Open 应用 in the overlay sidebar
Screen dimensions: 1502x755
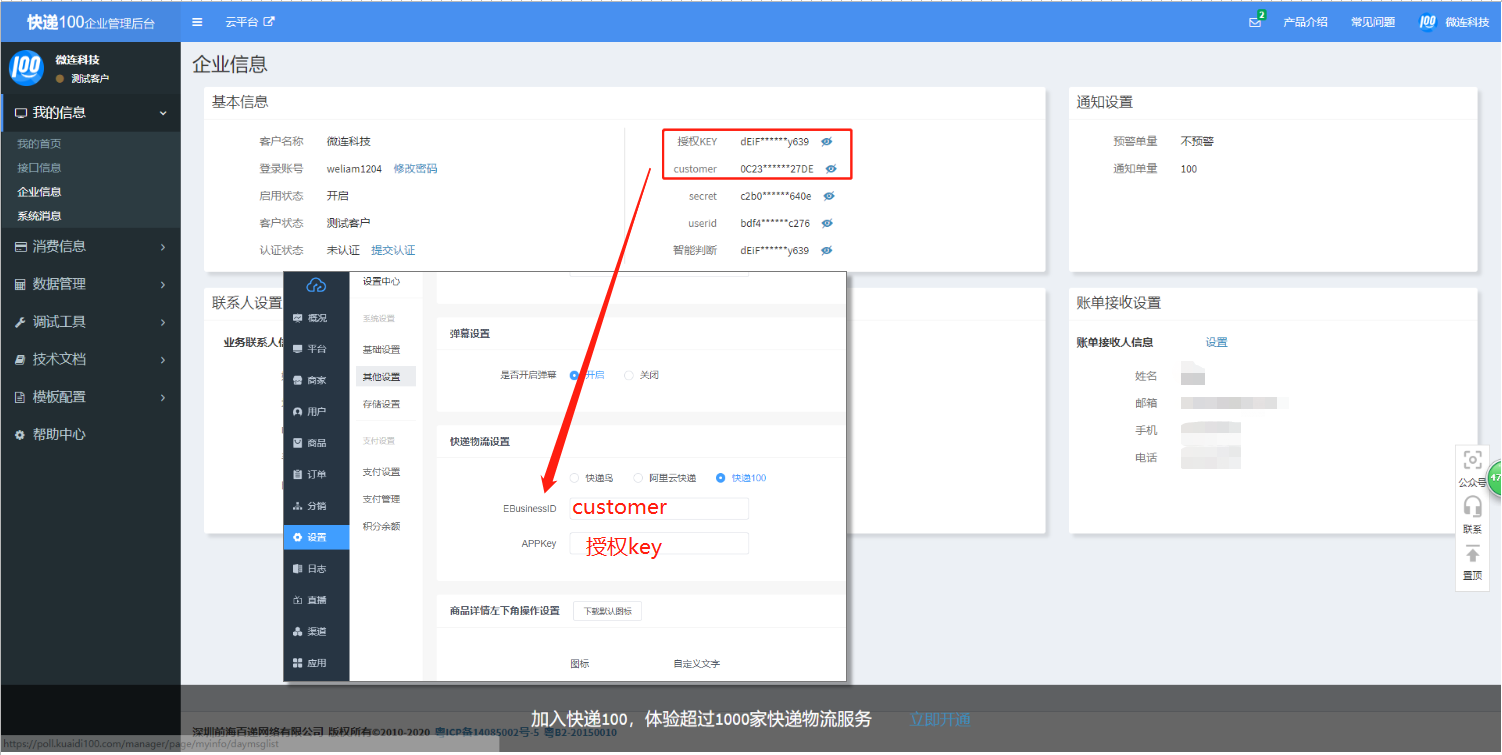[x=316, y=663]
